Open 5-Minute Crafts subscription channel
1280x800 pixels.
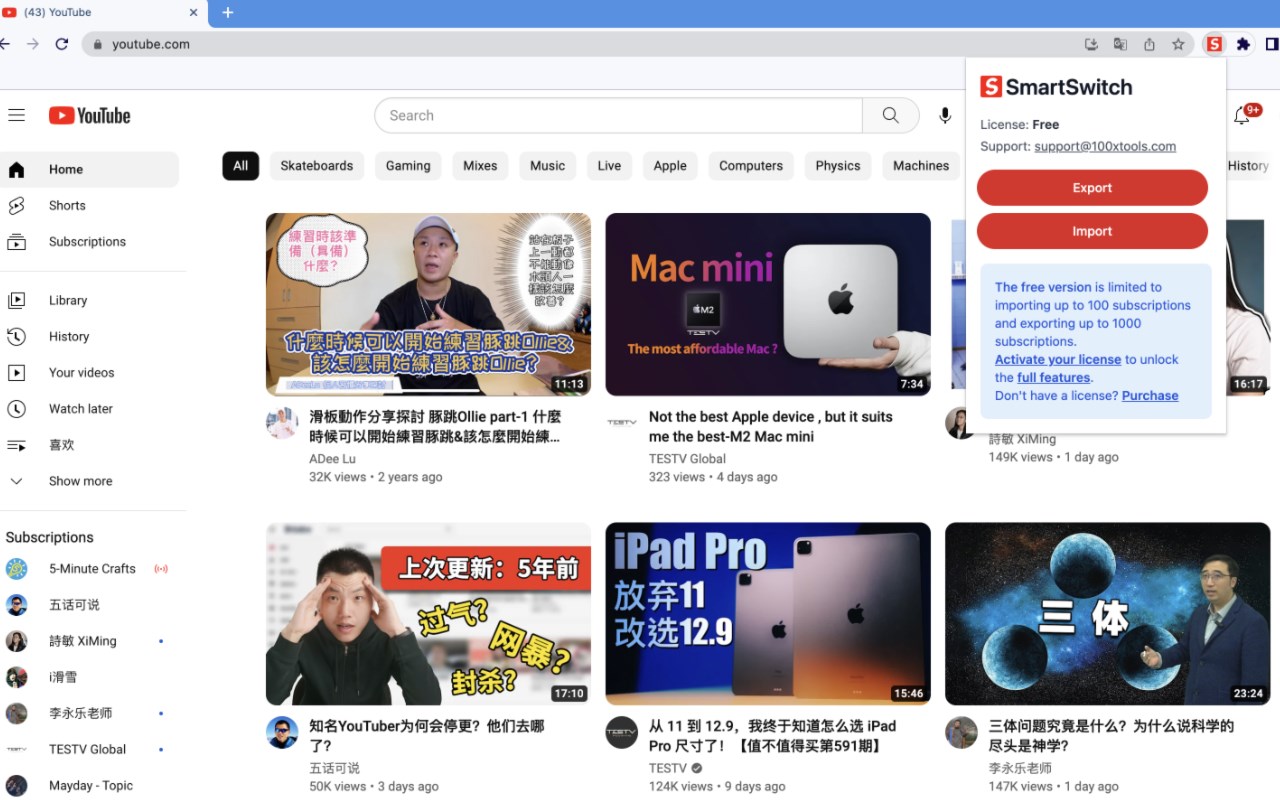(90, 568)
